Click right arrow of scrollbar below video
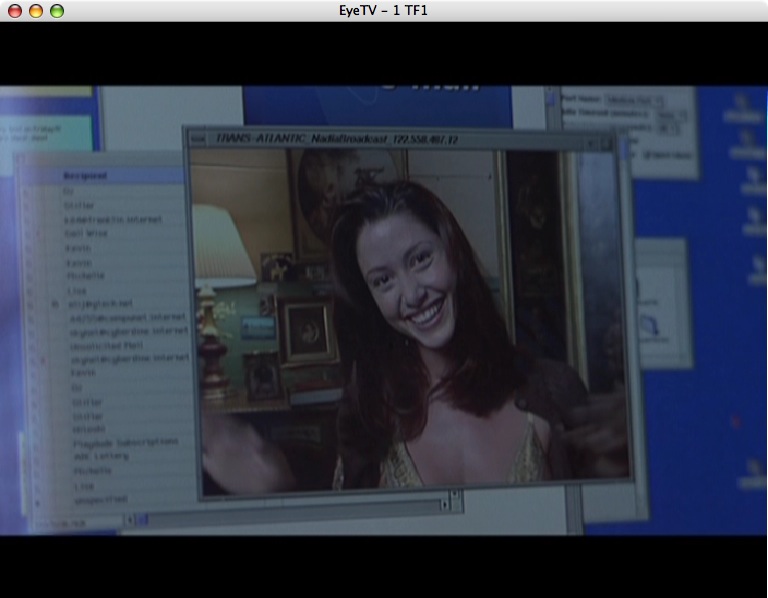This screenshot has height=598, width=768. (x=445, y=504)
